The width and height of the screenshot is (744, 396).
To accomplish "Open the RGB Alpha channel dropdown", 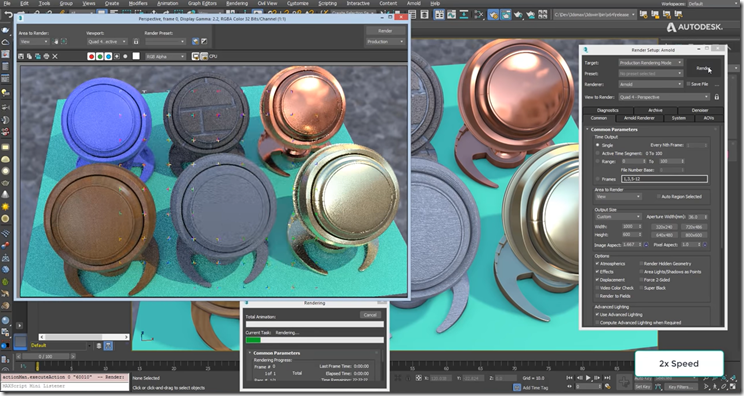I will coord(165,56).
